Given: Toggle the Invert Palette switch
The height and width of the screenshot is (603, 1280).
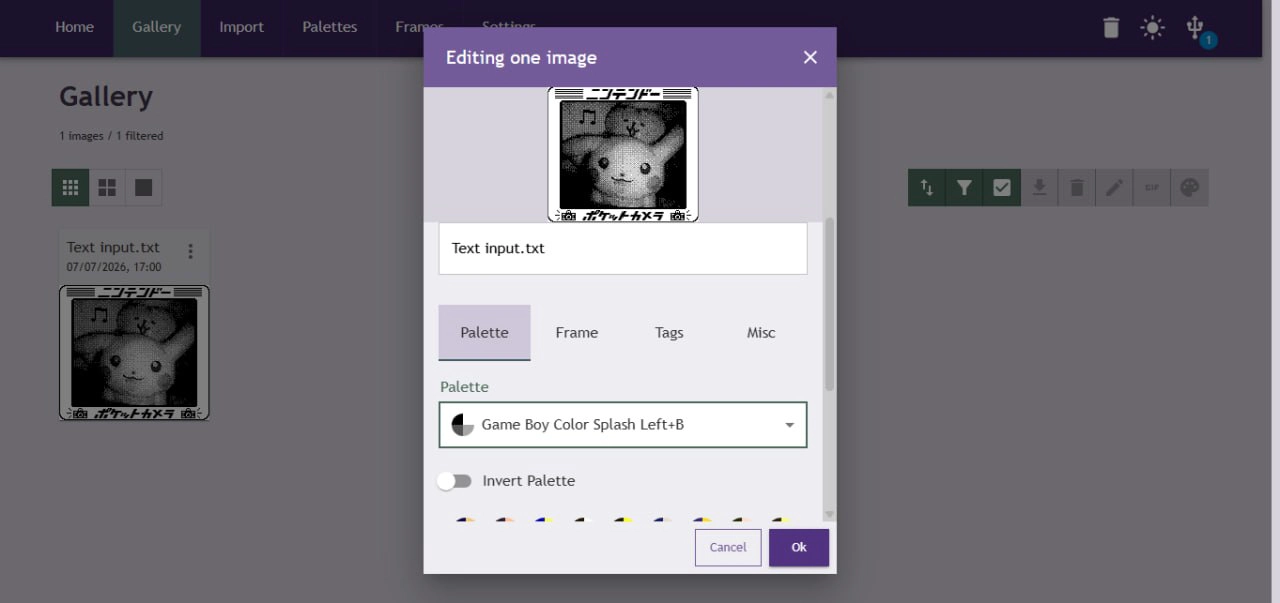Looking at the screenshot, I should 455,481.
